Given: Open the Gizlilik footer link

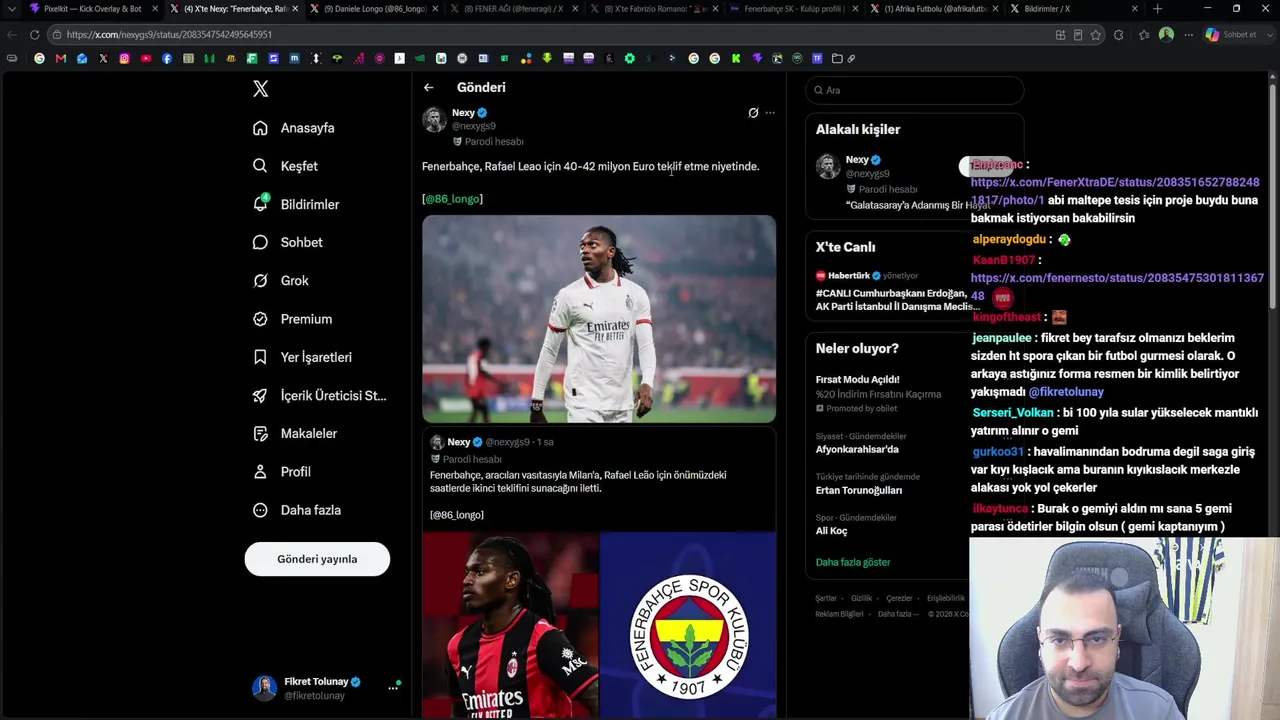Looking at the screenshot, I should pyautogui.click(x=861, y=598).
